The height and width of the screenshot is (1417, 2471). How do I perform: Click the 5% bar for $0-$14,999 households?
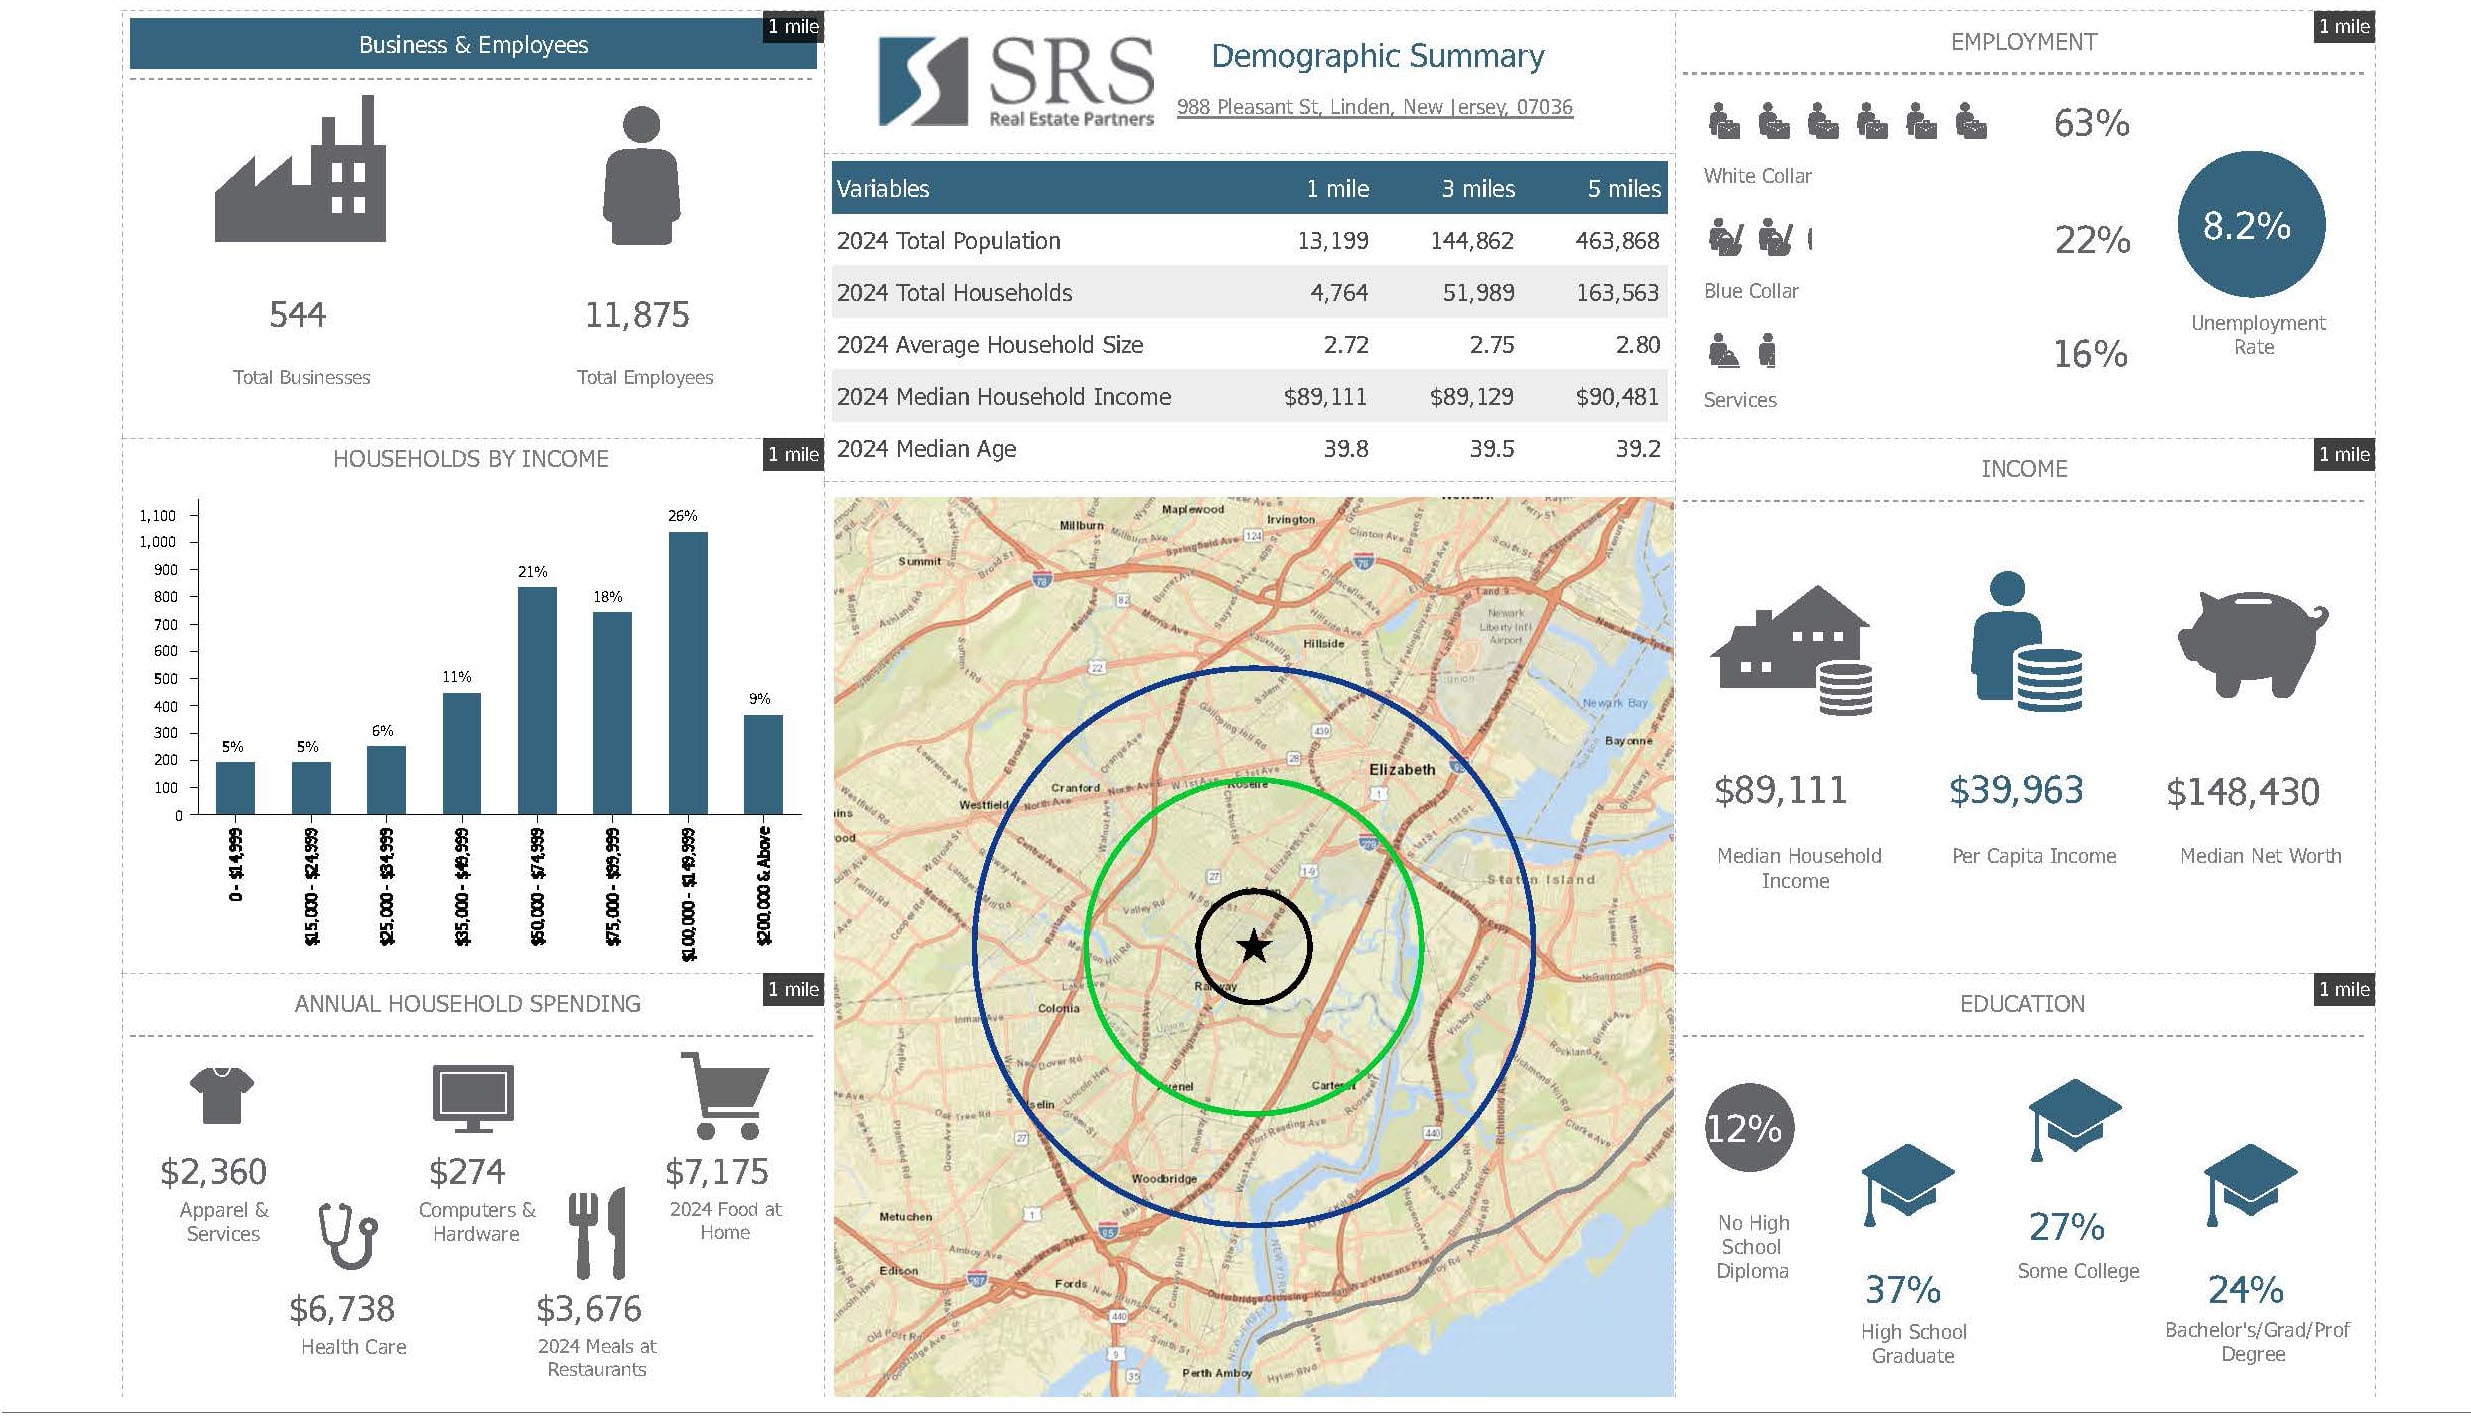pyautogui.click(x=235, y=788)
